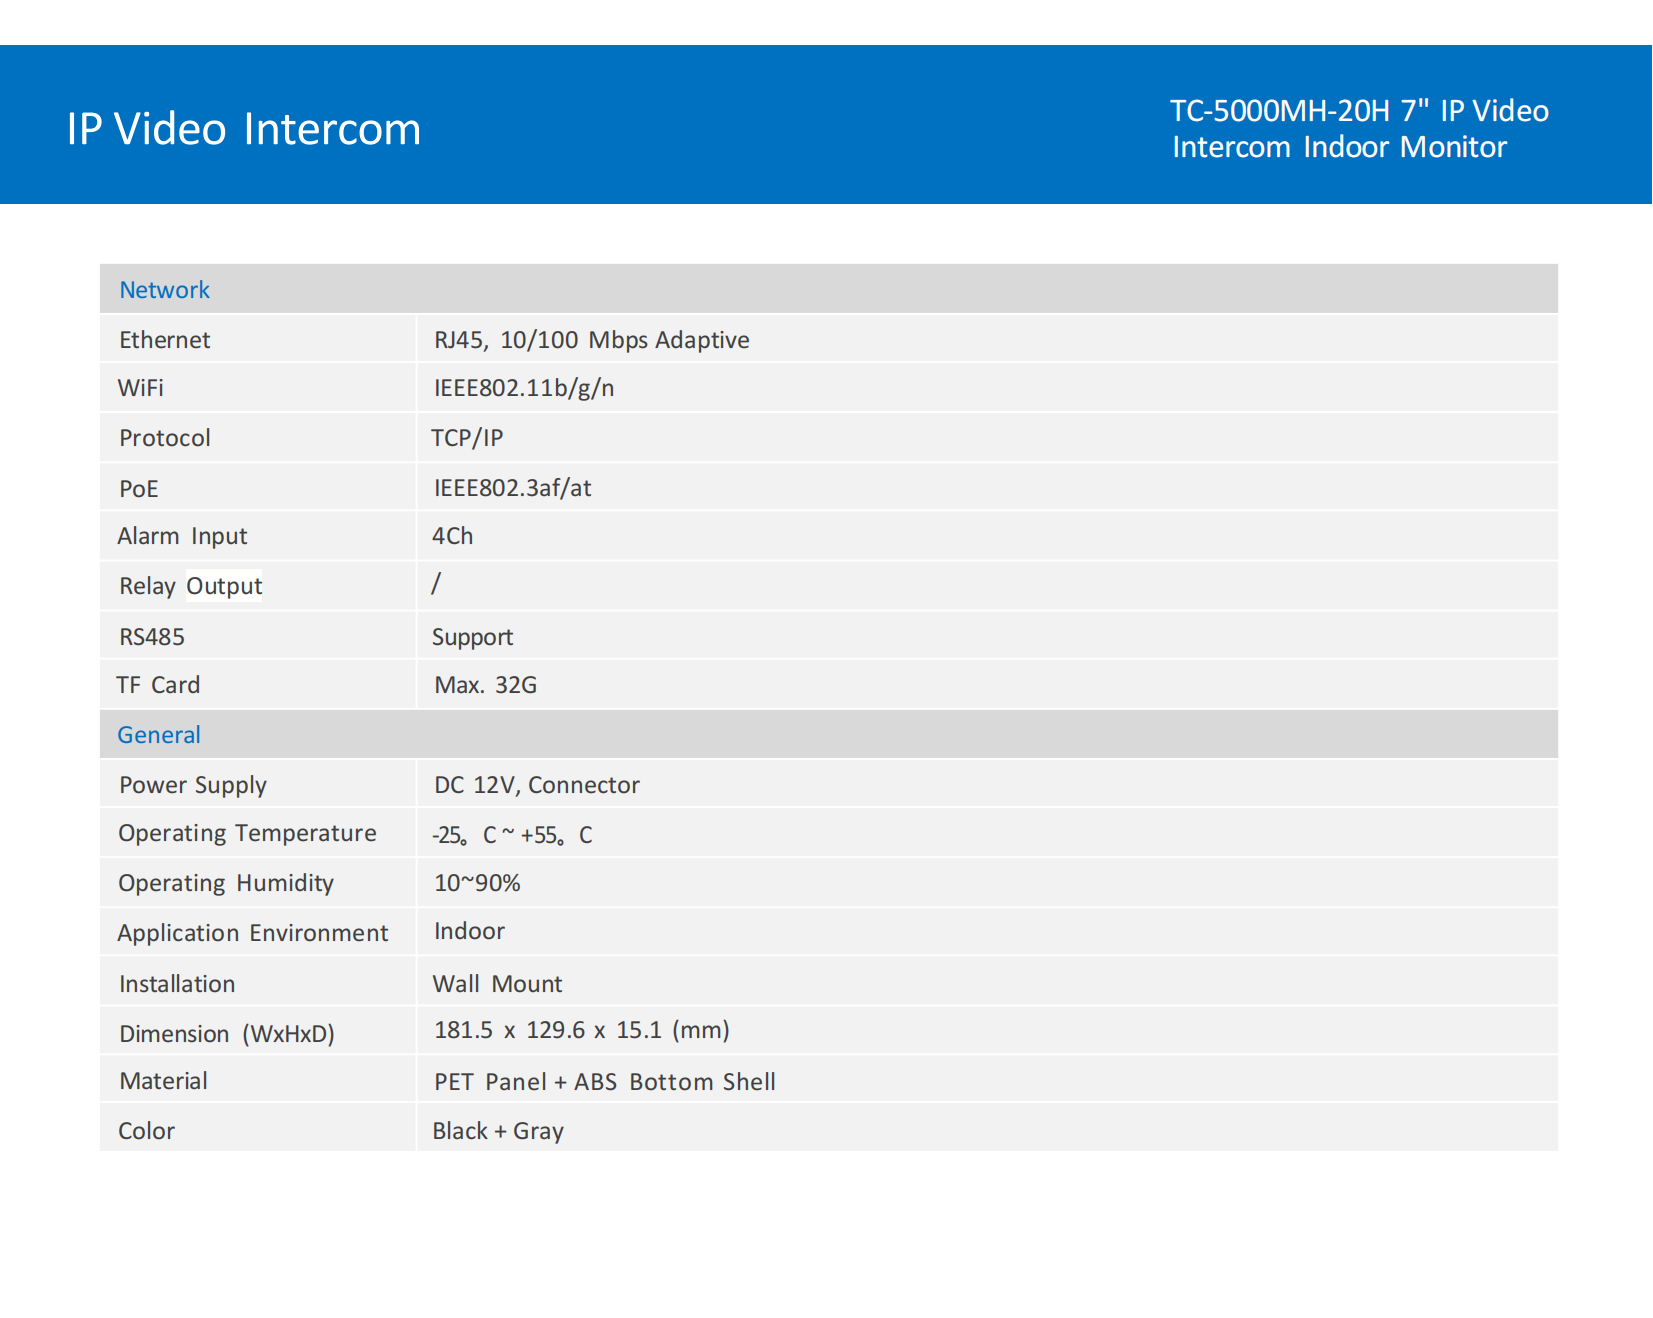Click the DC 12V, Connector value
Viewport: 1653px width, 1318px height.
tap(536, 785)
